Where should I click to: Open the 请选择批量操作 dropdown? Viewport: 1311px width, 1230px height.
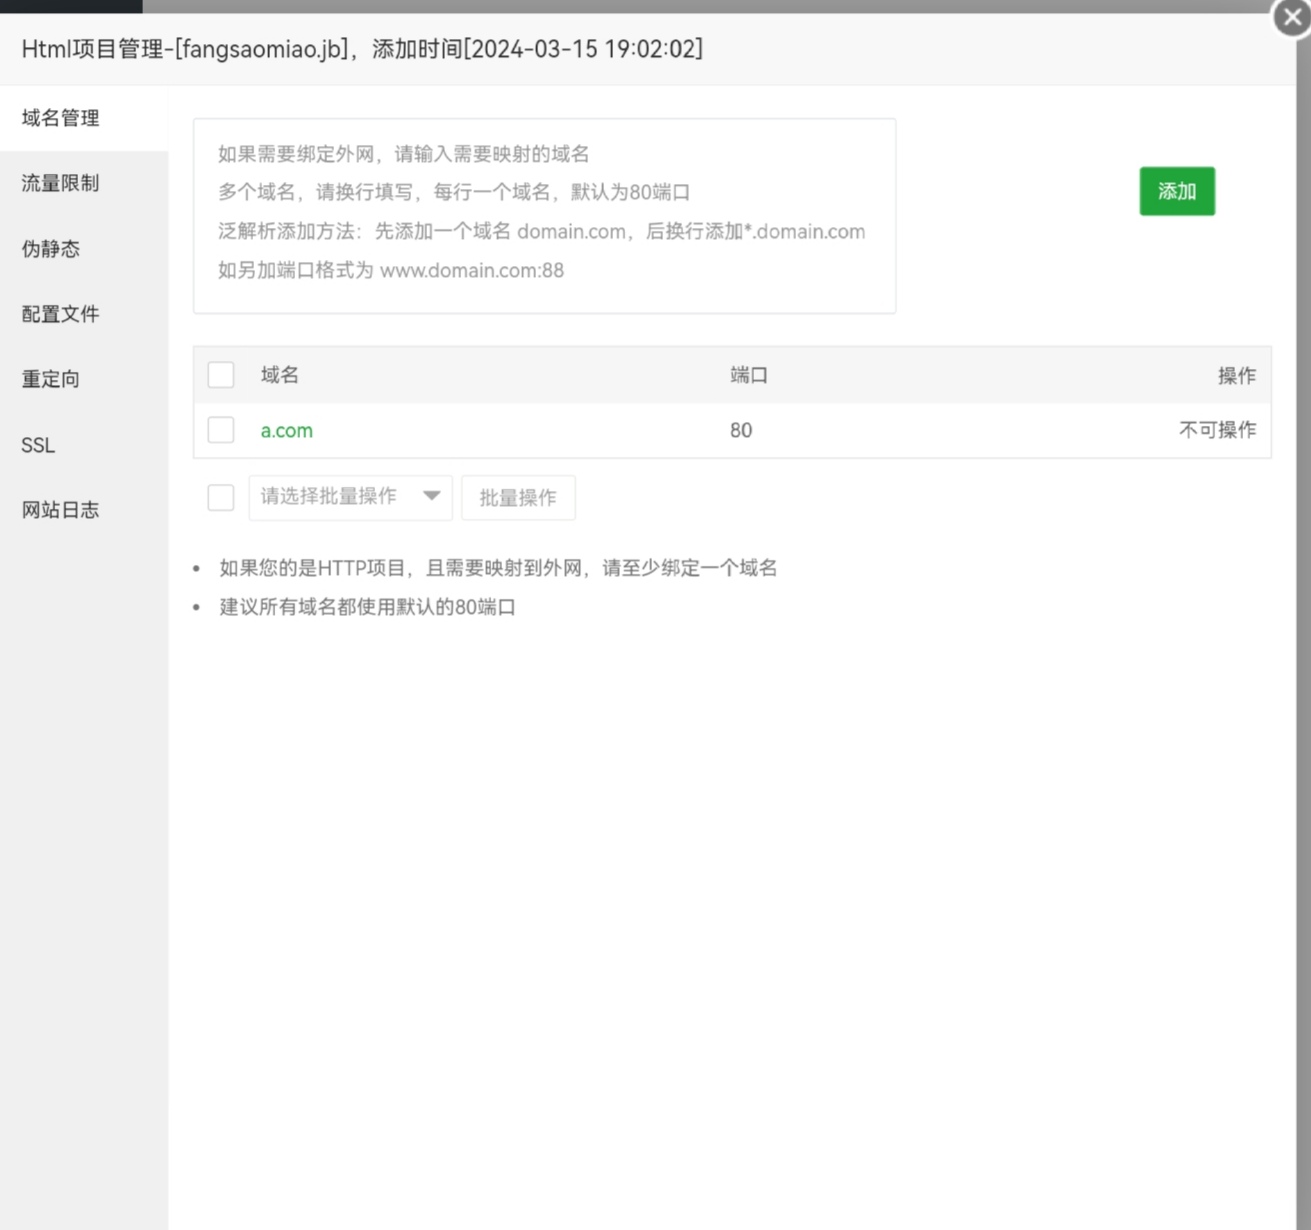coord(351,497)
